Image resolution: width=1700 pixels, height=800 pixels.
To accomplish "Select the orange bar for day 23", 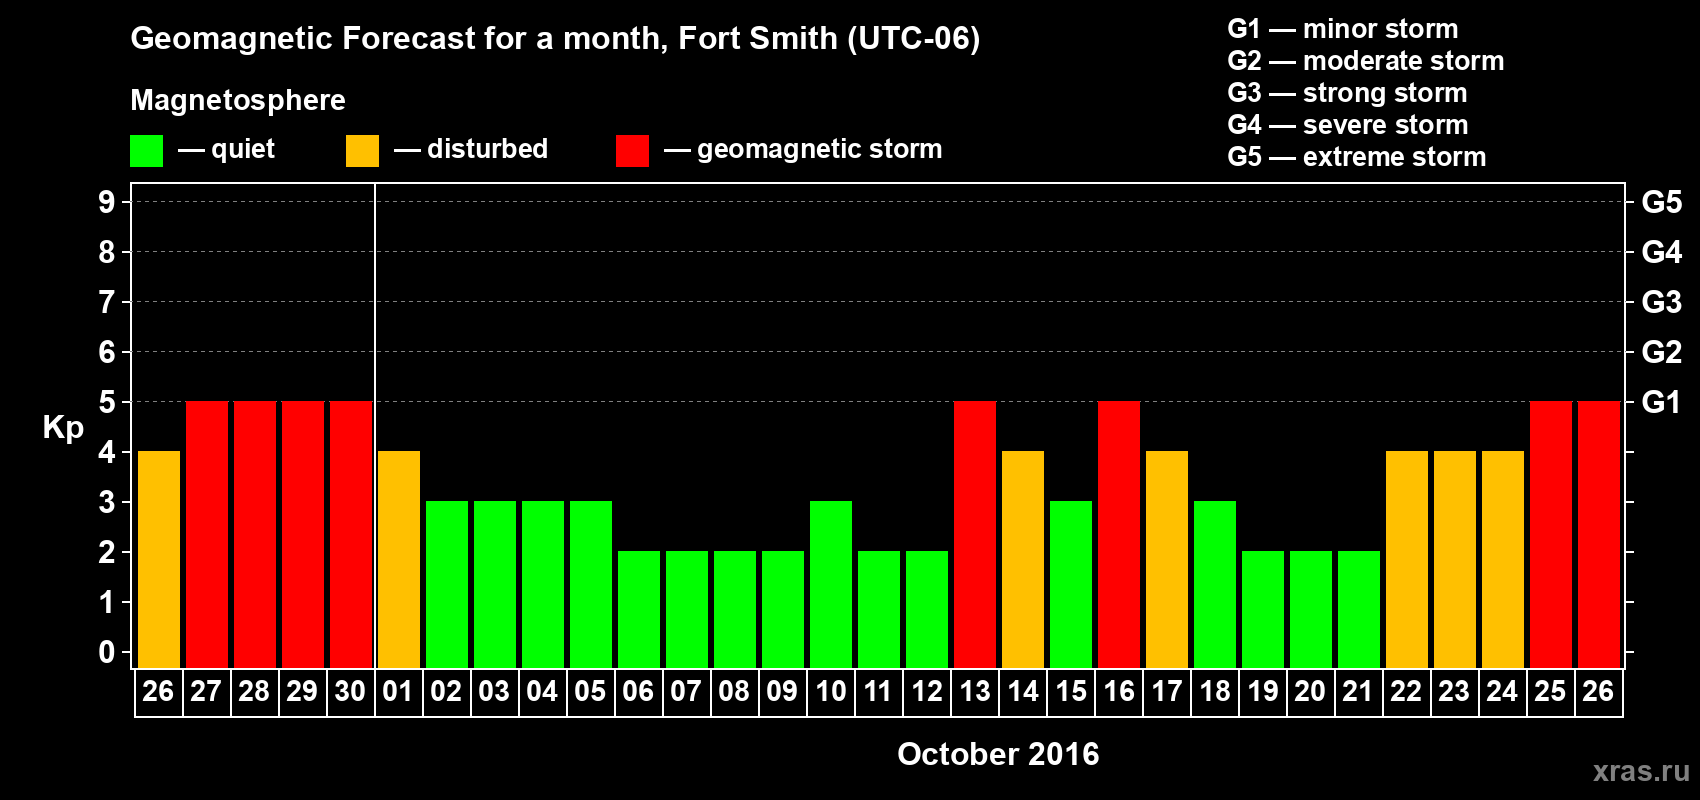I will coord(1455,559).
